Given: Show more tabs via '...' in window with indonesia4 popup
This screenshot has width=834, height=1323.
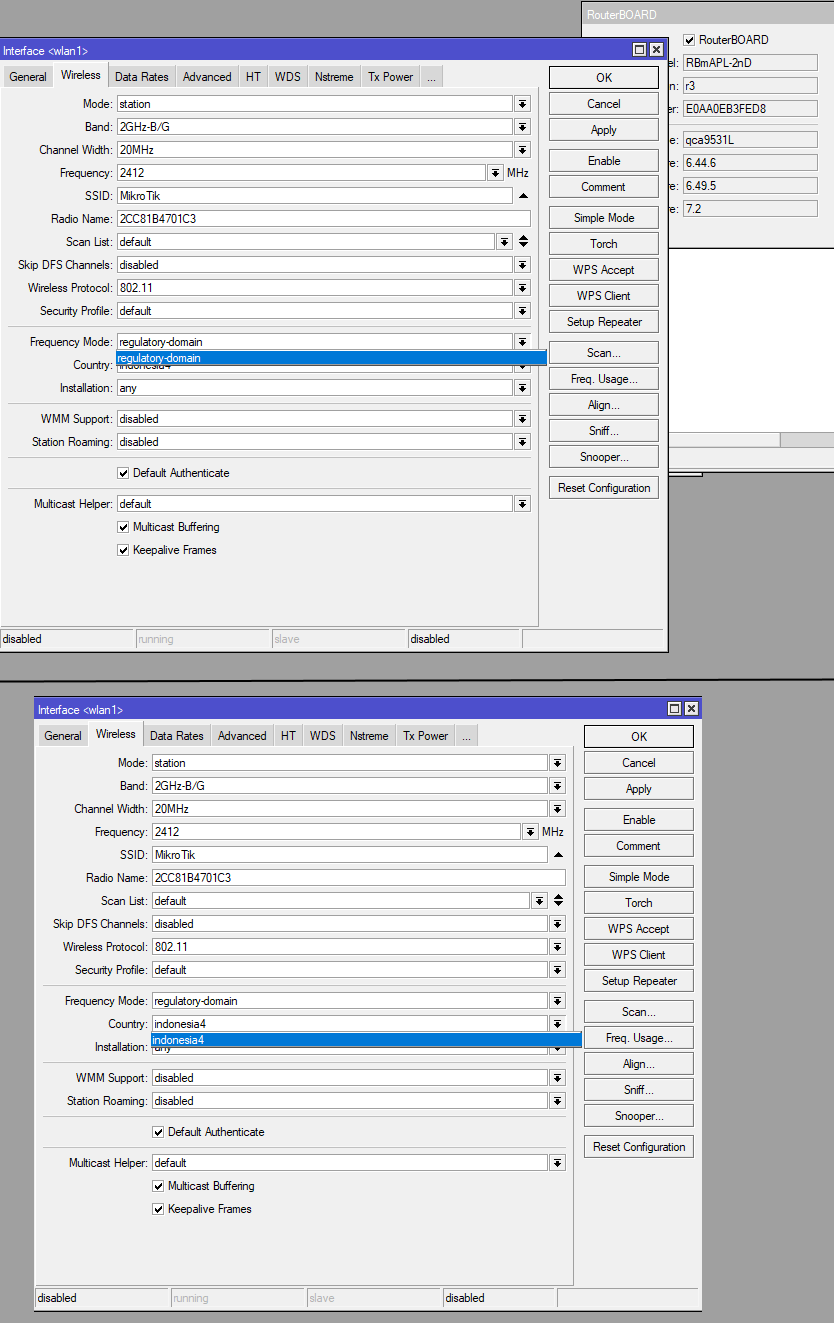Looking at the screenshot, I should (466, 736).
